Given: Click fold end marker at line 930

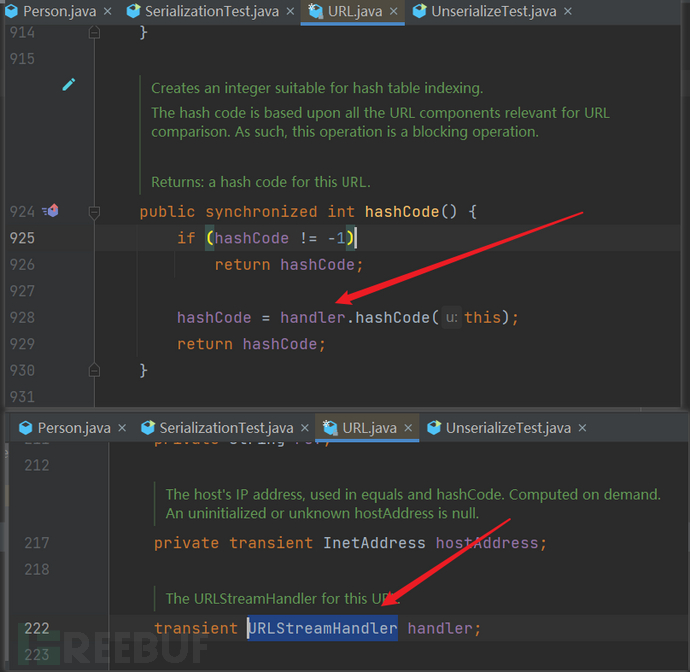Looking at the screenshot, I should [x=94, y=370].
